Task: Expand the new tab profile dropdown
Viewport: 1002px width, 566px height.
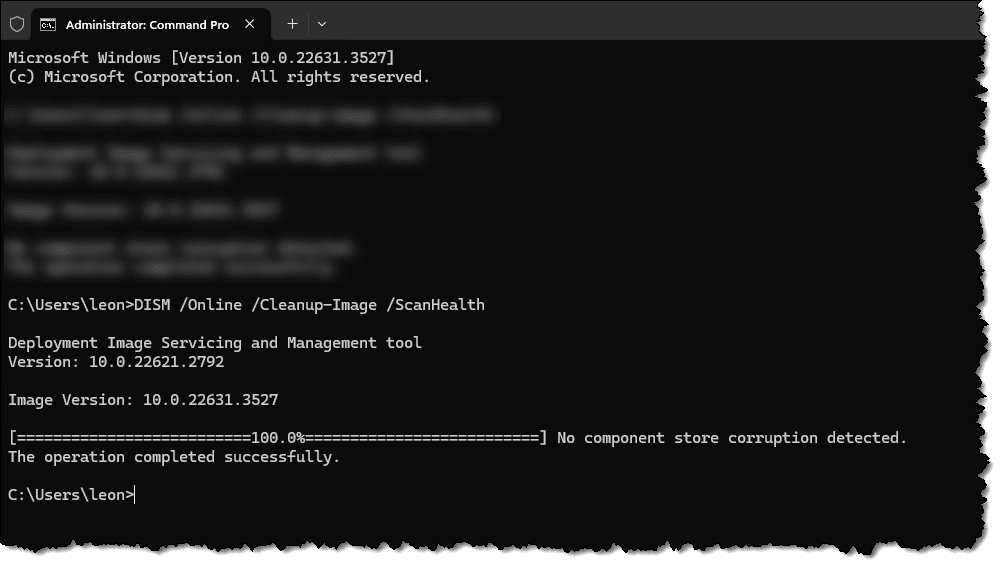Action: [322, 23]
